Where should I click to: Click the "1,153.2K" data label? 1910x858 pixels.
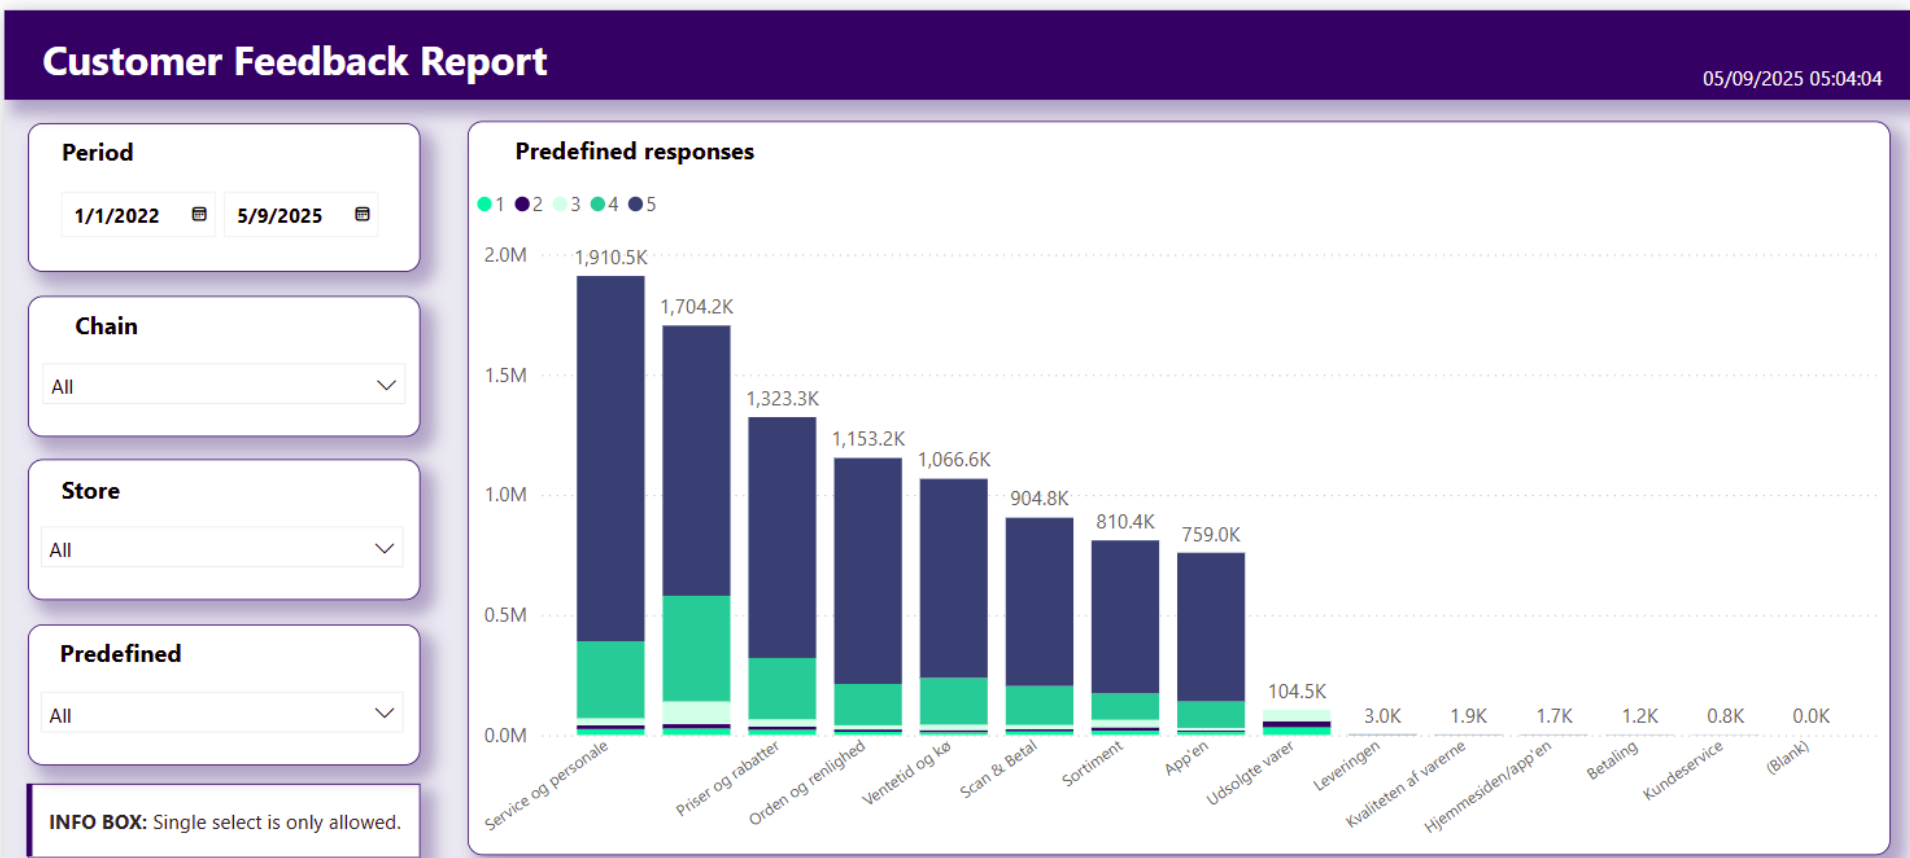coord(869,439)
